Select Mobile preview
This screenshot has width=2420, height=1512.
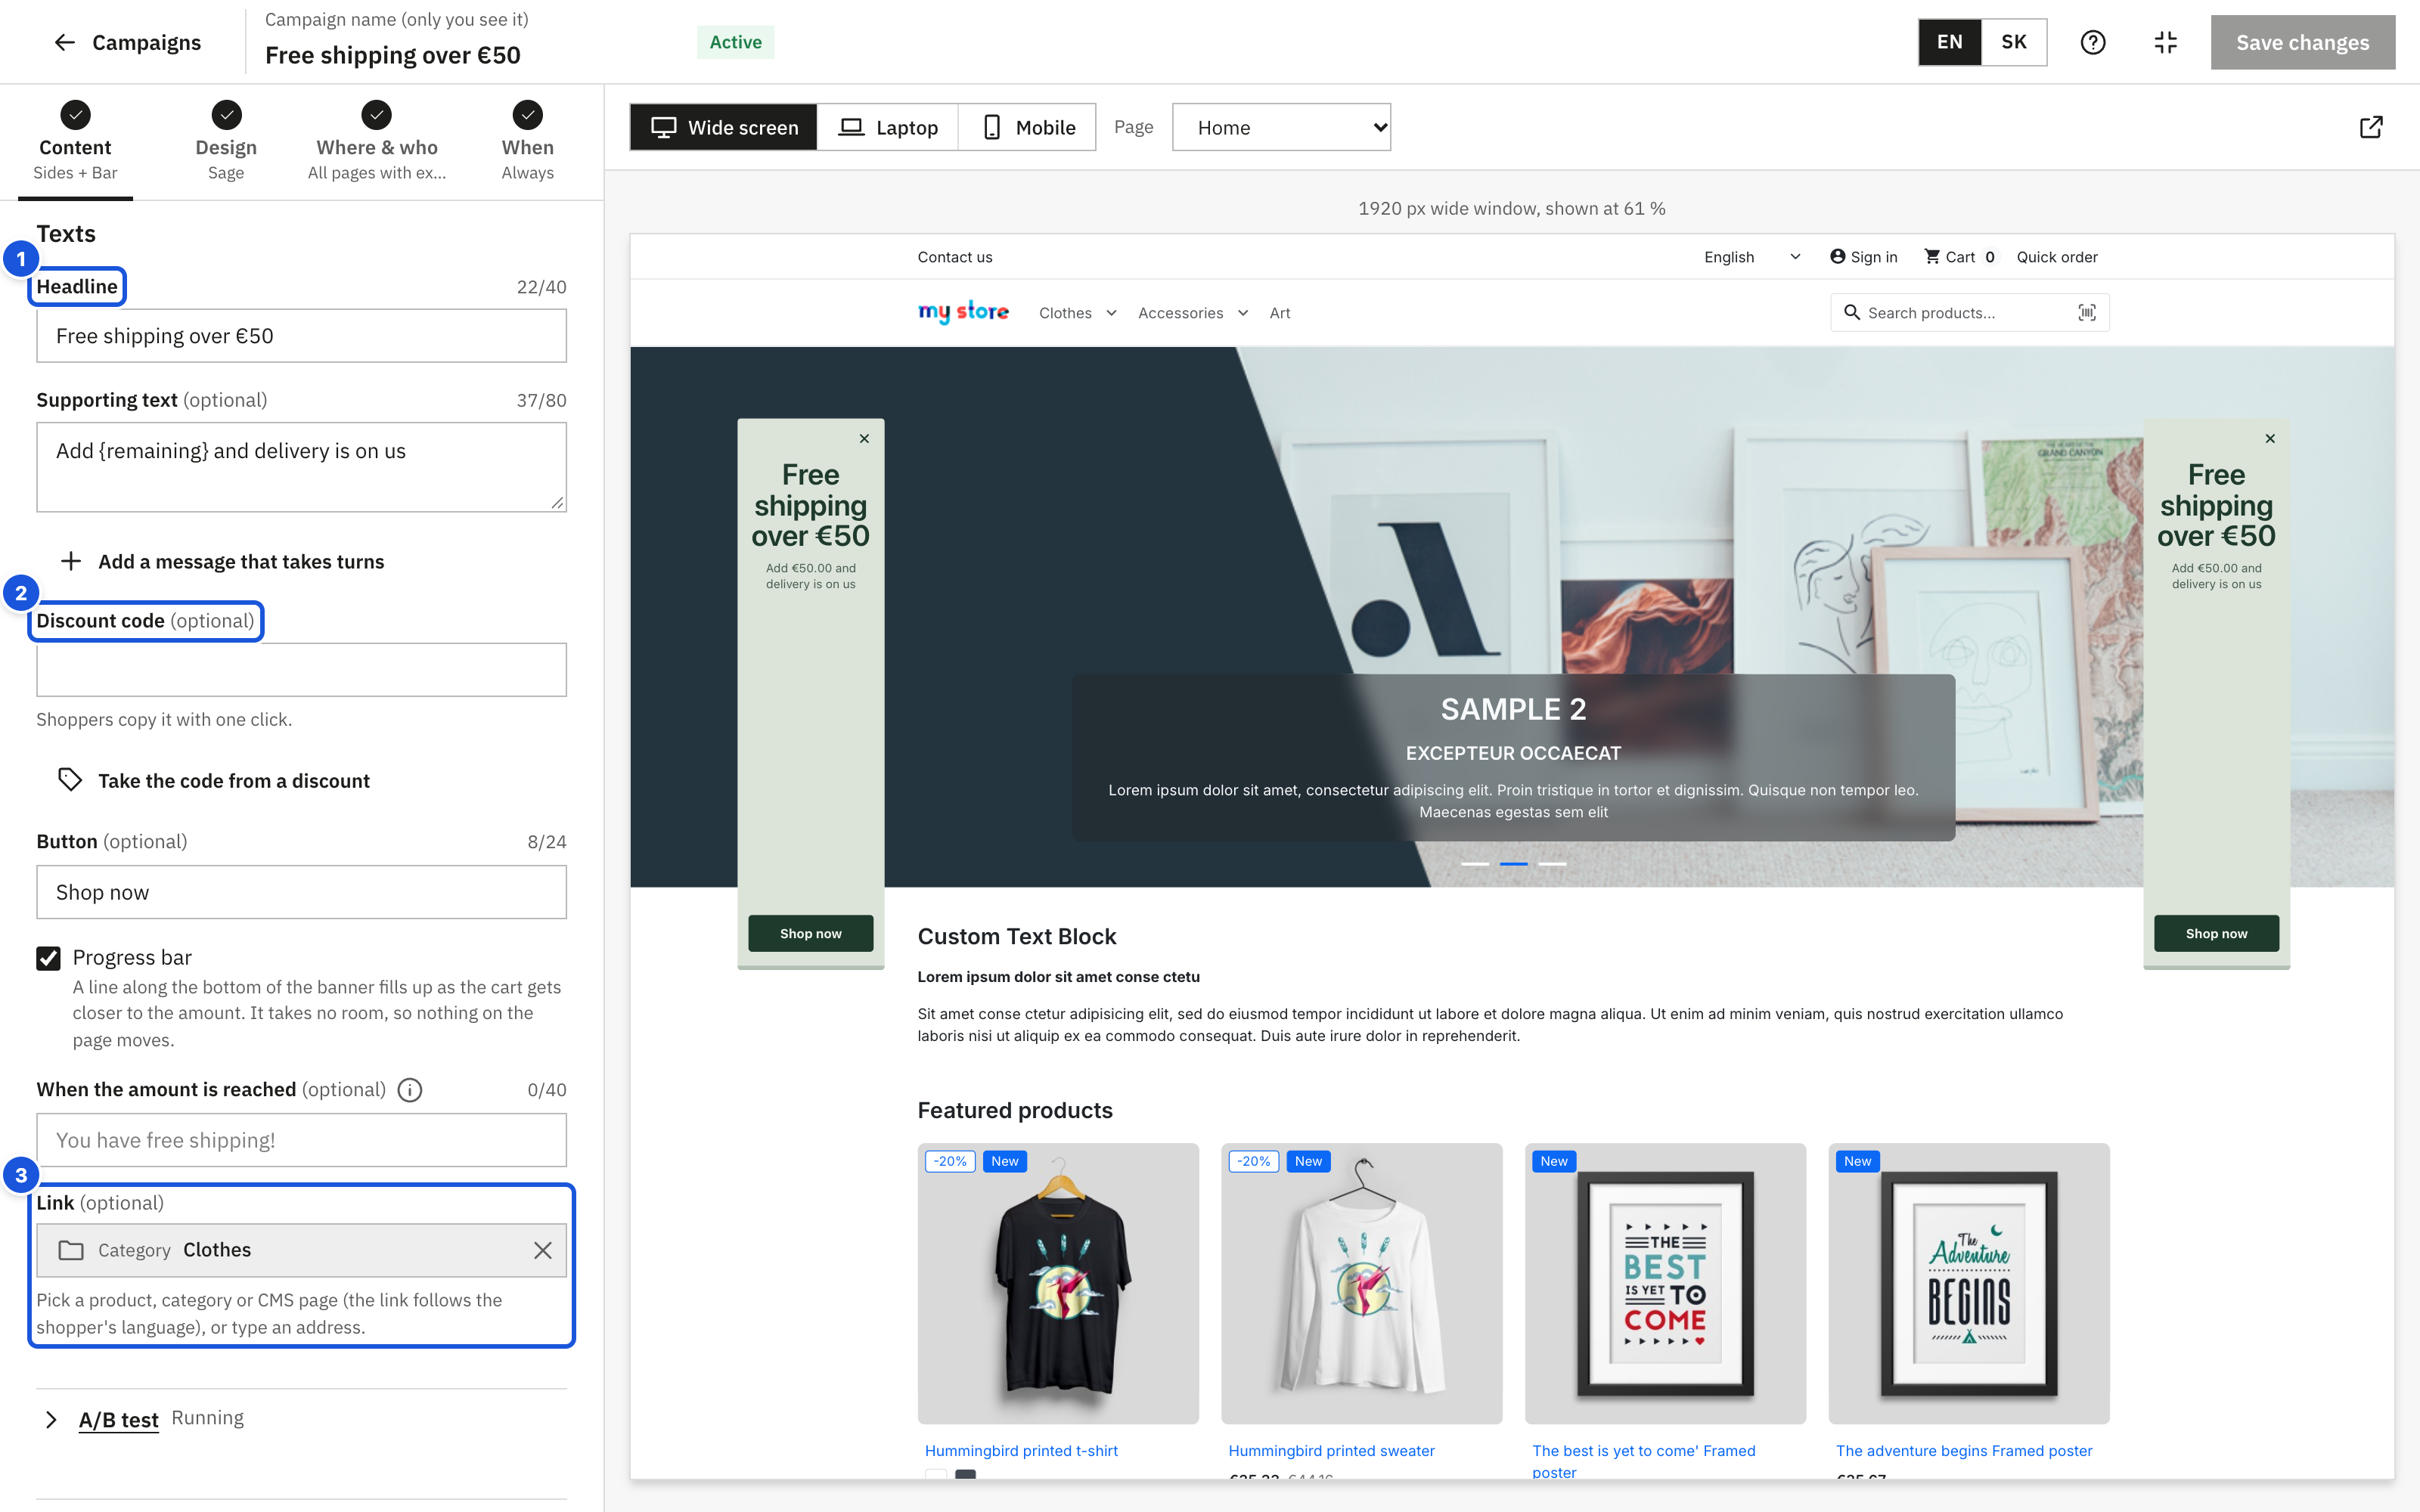pyautogui.click(x=1028, y=127)
